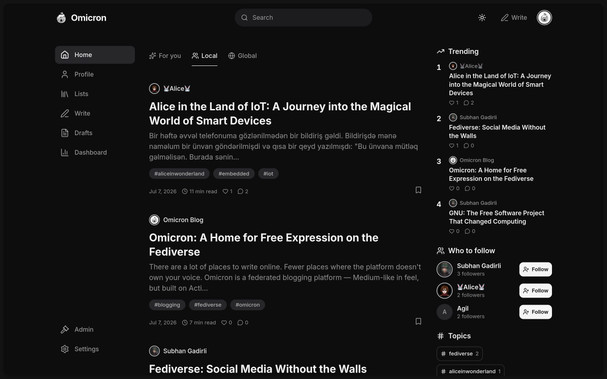607x379 pixels.
Task: Click Subhan Gadirli author name in feed
Action: 185,351
